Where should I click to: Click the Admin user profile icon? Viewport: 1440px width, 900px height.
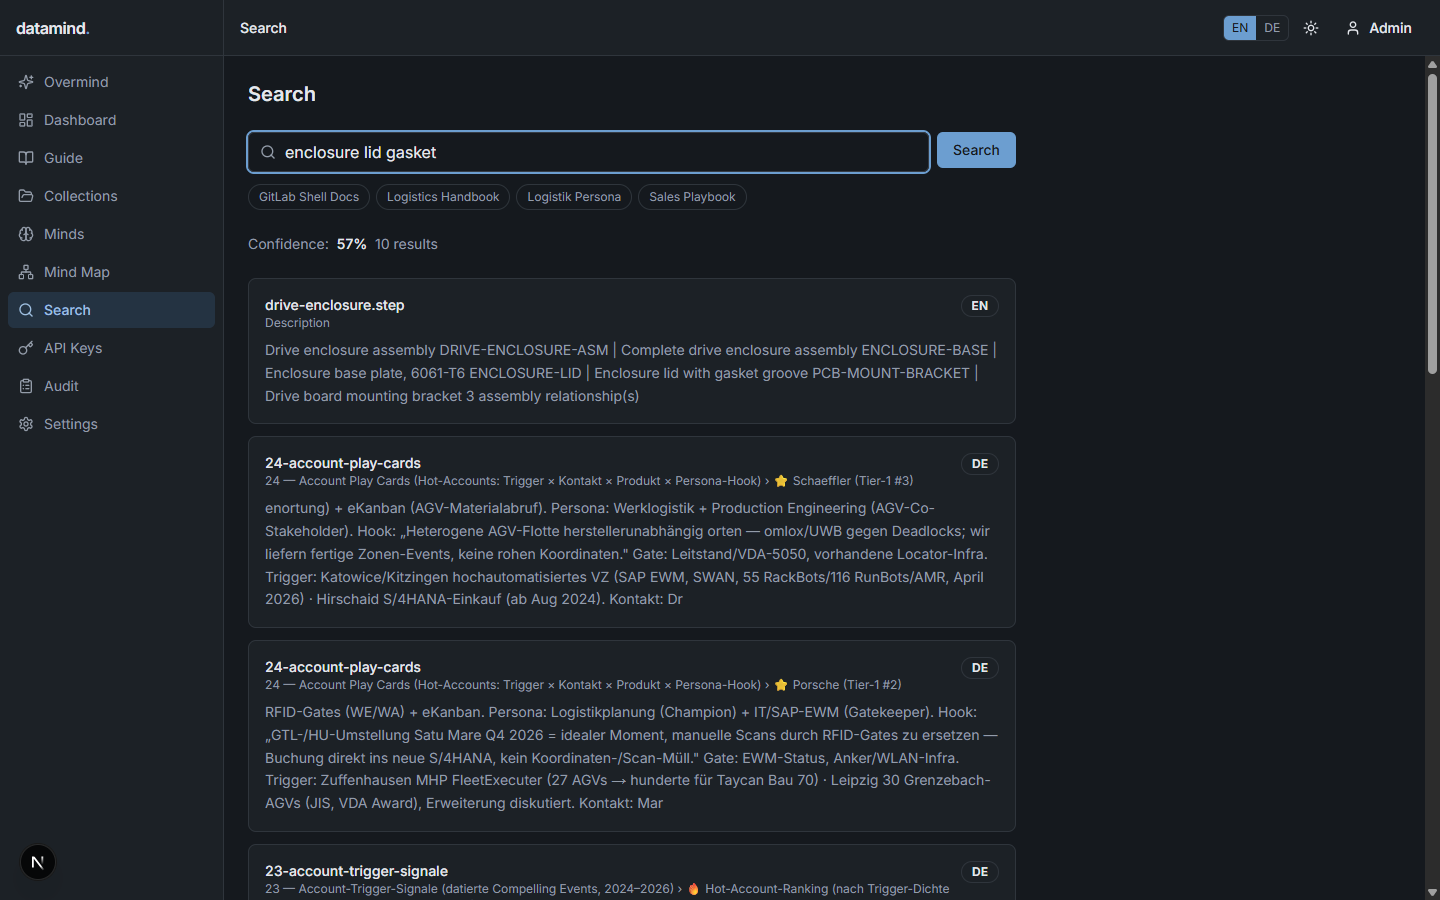(x=1353, y=28)
